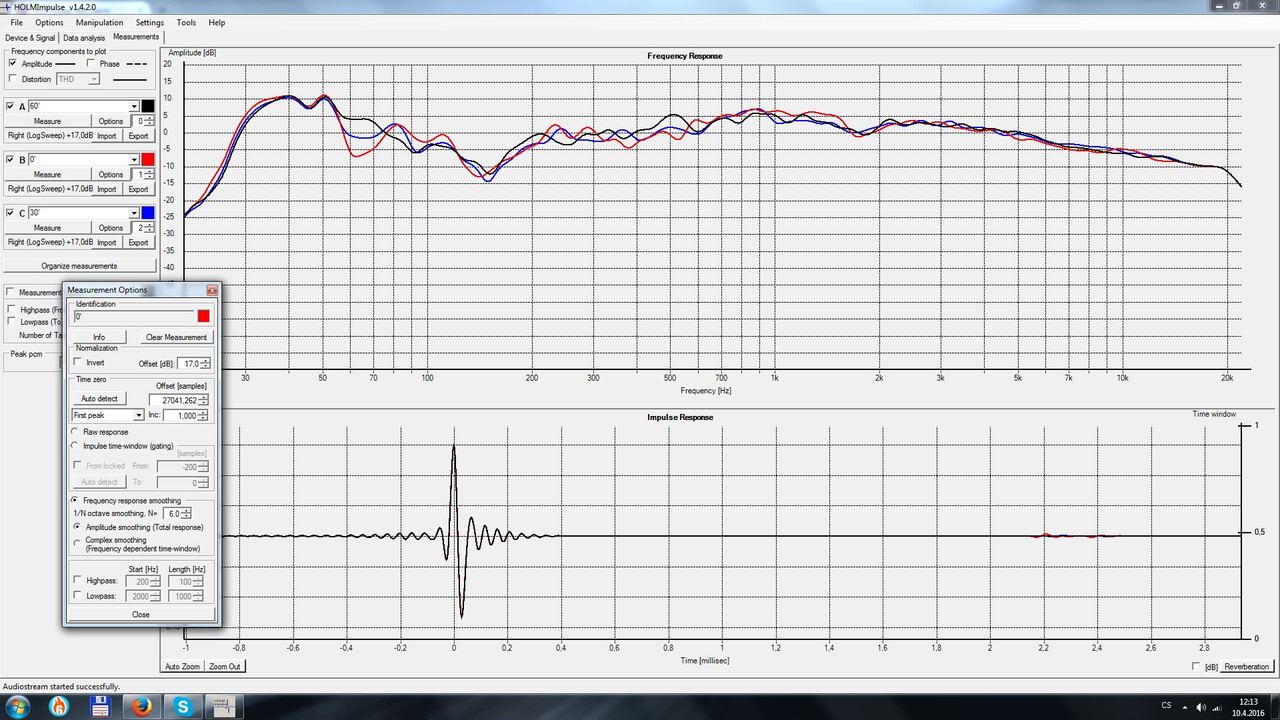The image size is (1280, 720).
Task: Open the Windows Start menu
Action: pos(18,707)
